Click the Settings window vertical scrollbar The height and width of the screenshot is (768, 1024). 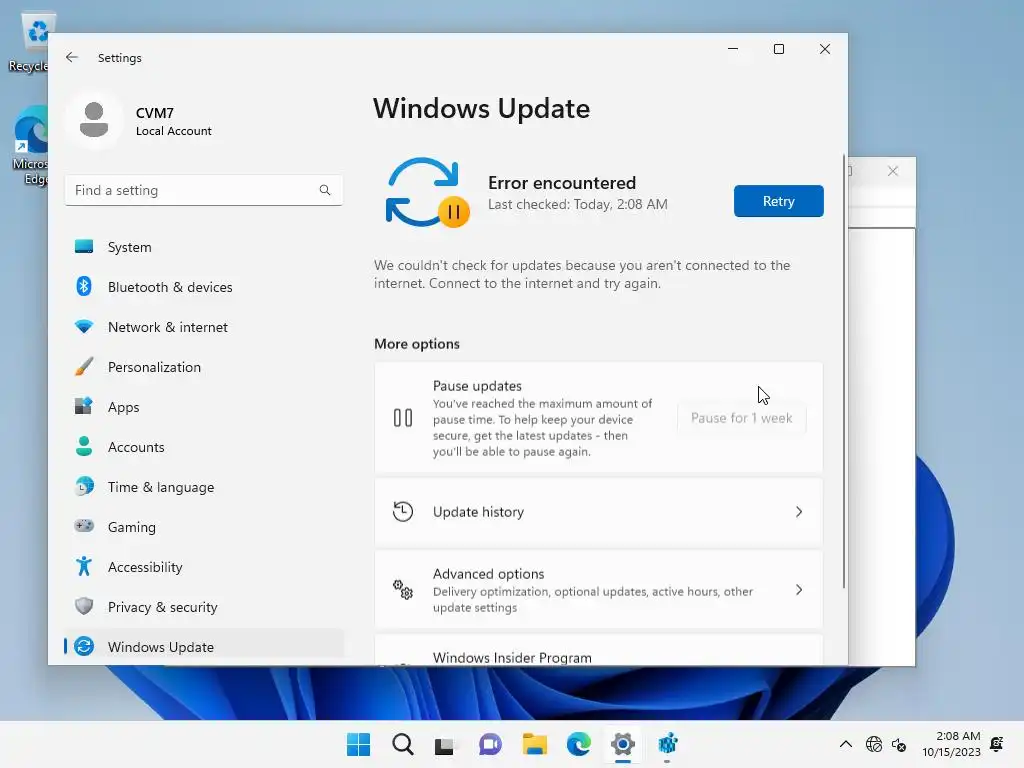coord(844,371)
